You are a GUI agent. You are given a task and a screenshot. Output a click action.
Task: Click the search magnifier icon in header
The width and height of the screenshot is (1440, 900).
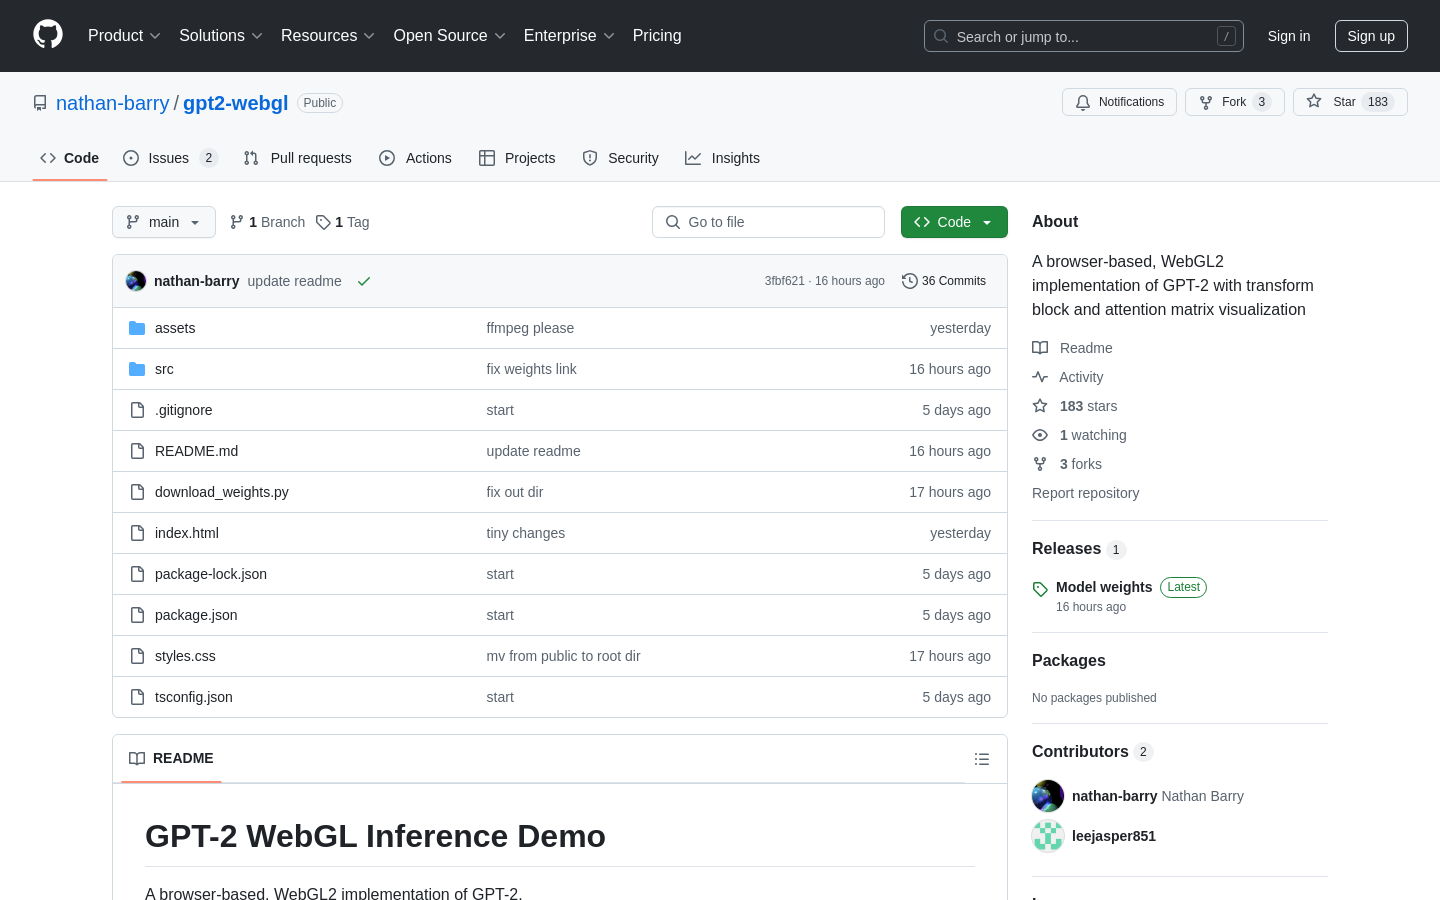(x=941, y=36)
